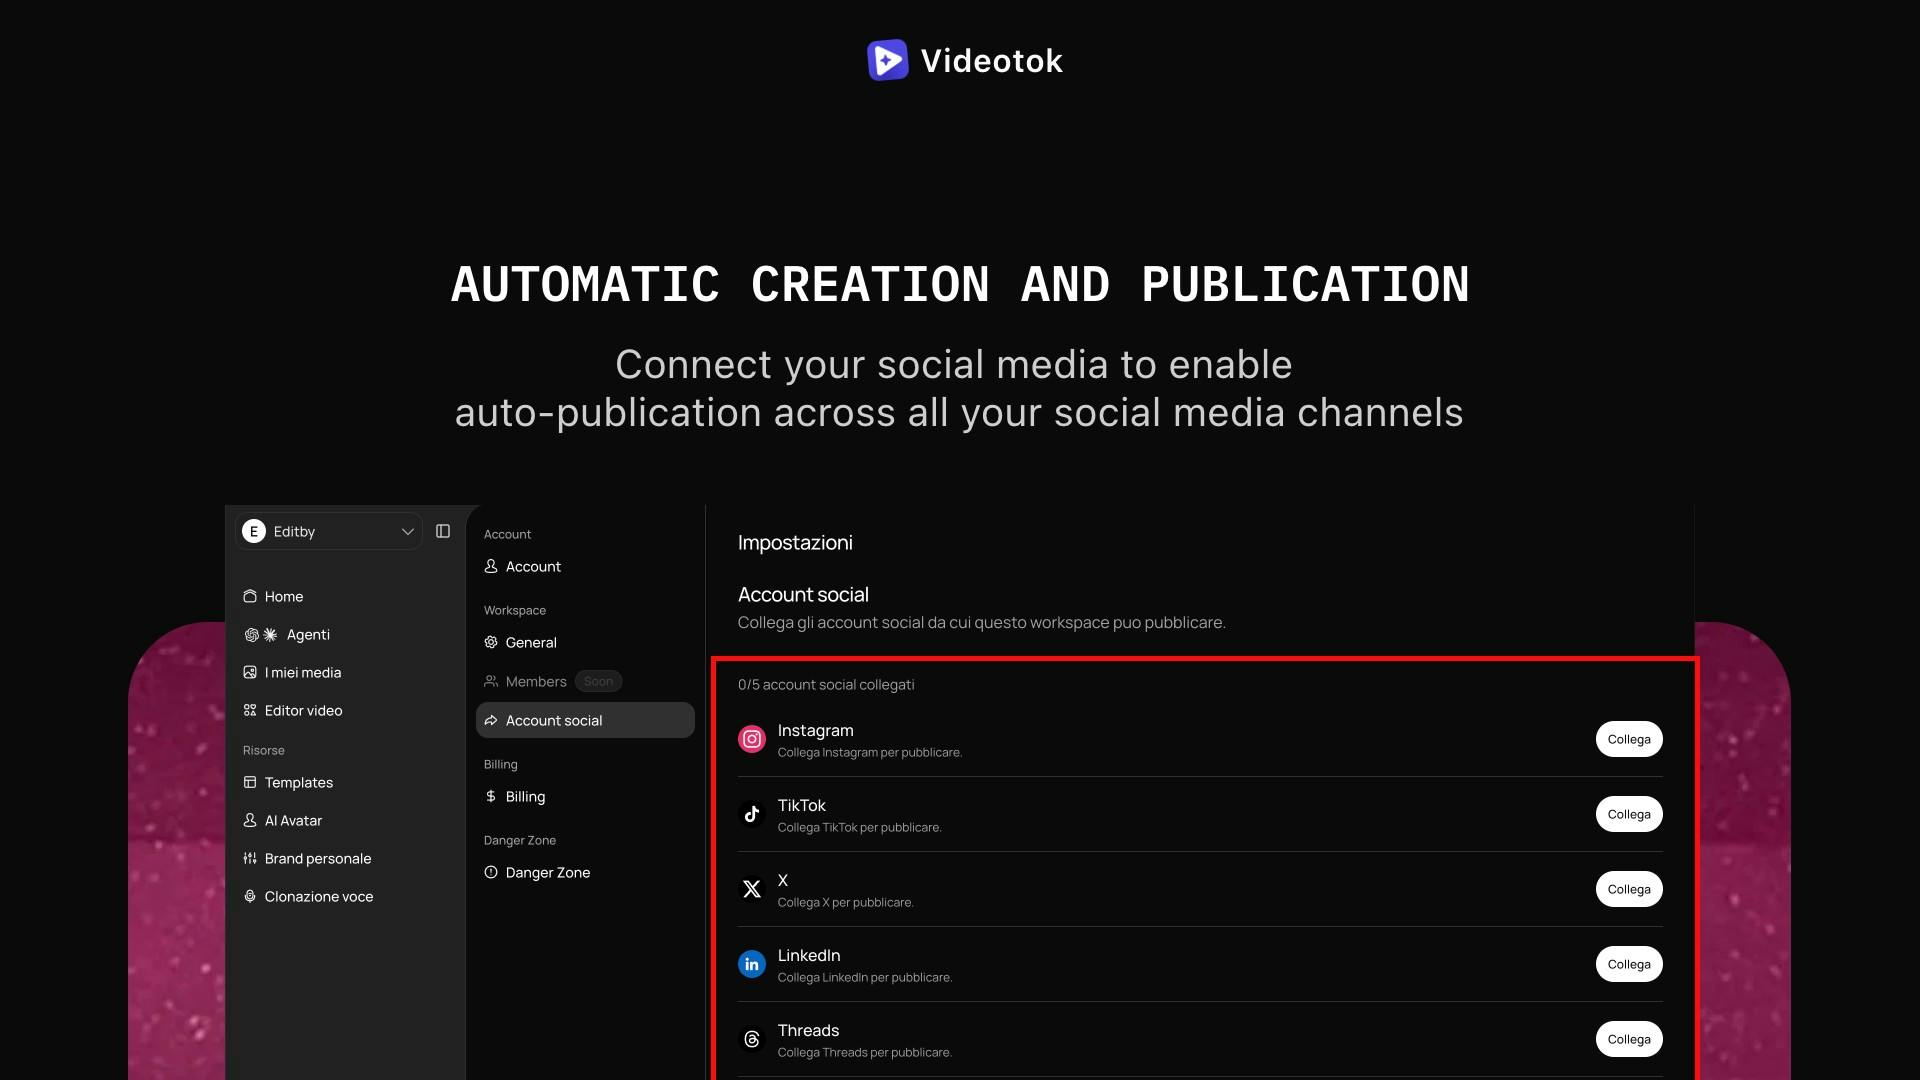Click 0/5 account social collegati text
Viewport: 1920px width, 1080px height.
[x=826, y=684]
